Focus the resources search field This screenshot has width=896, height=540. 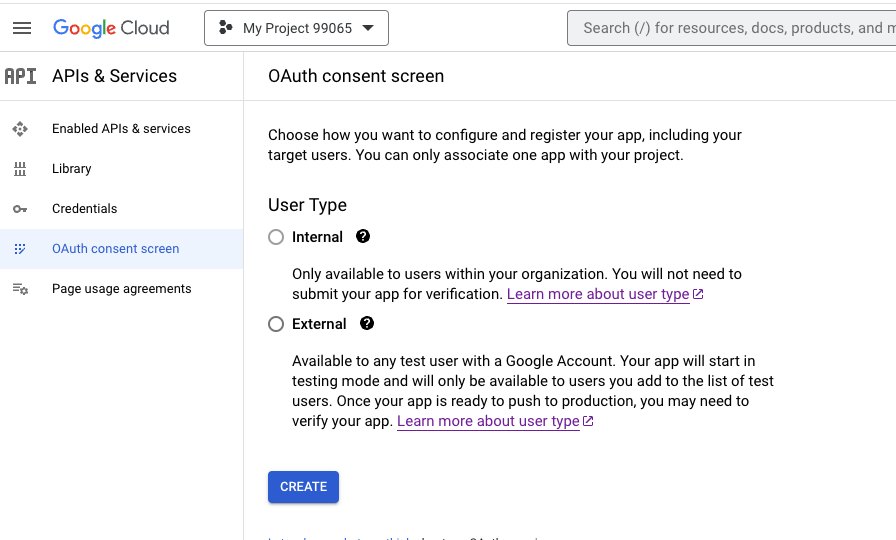click(x=731, y=28)
